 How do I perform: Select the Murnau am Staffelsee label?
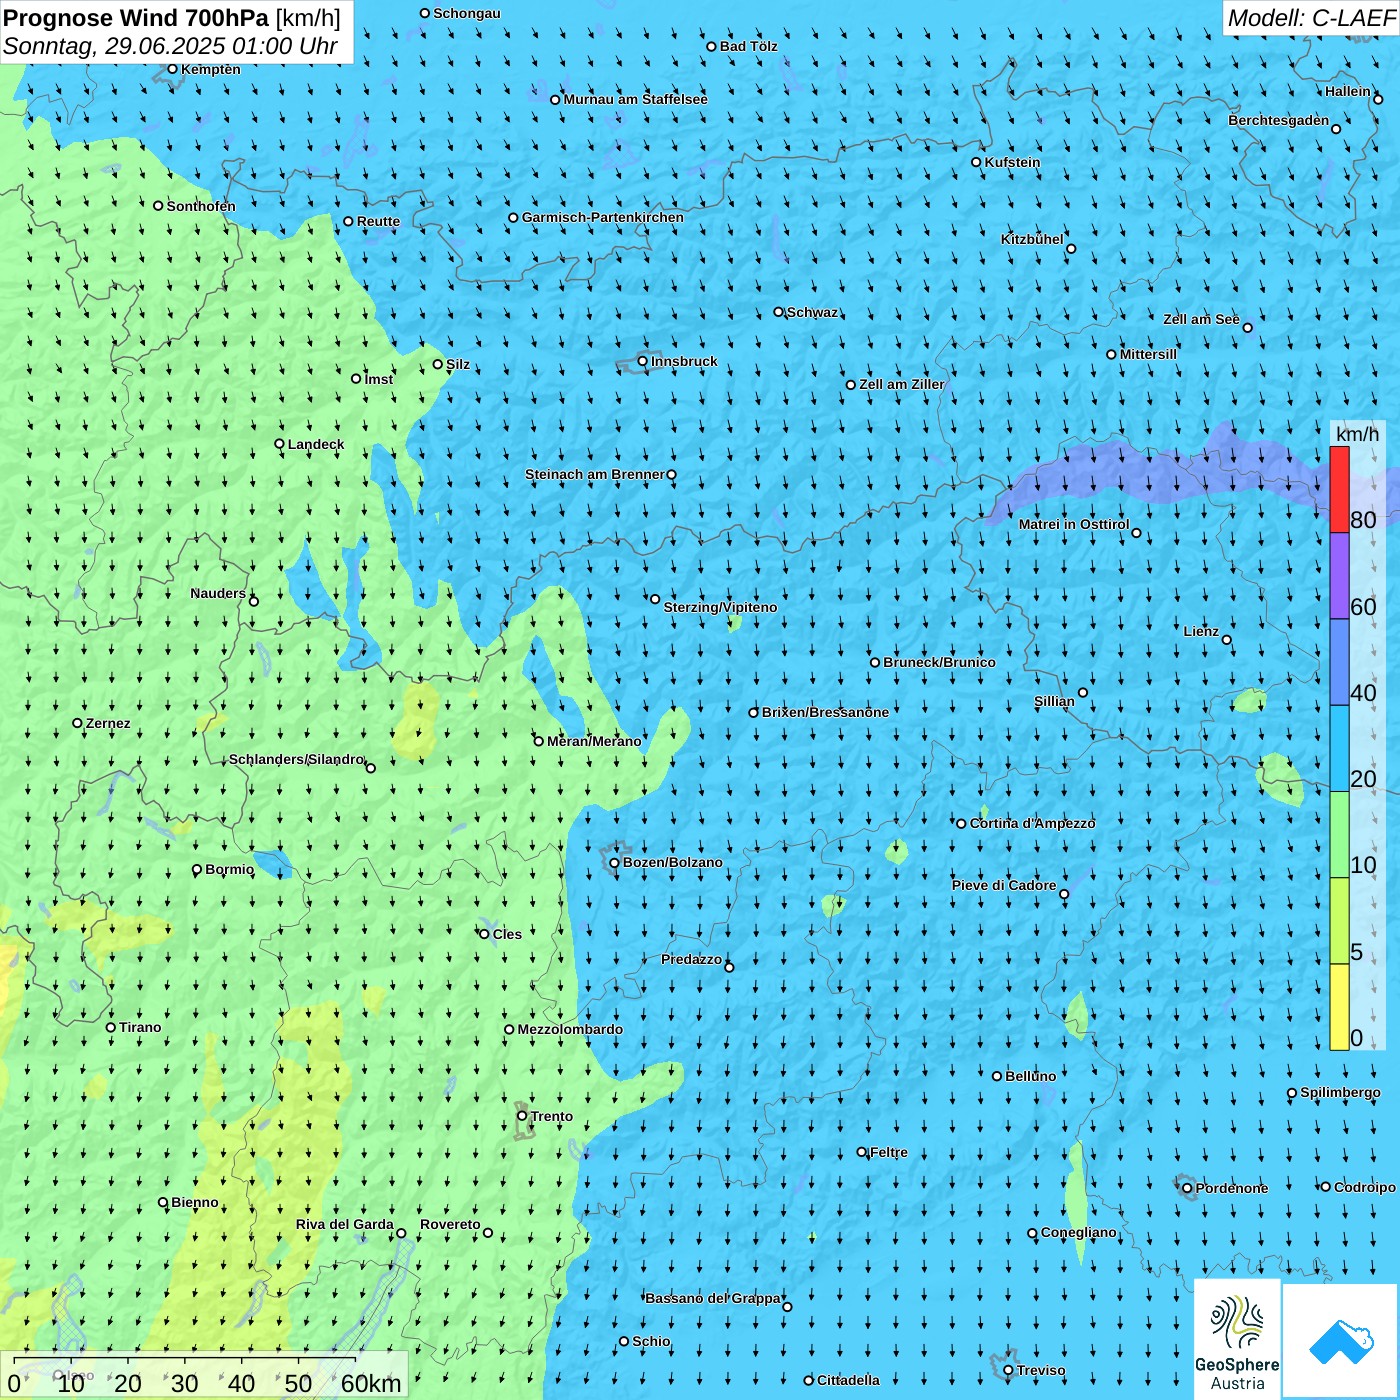635,99
